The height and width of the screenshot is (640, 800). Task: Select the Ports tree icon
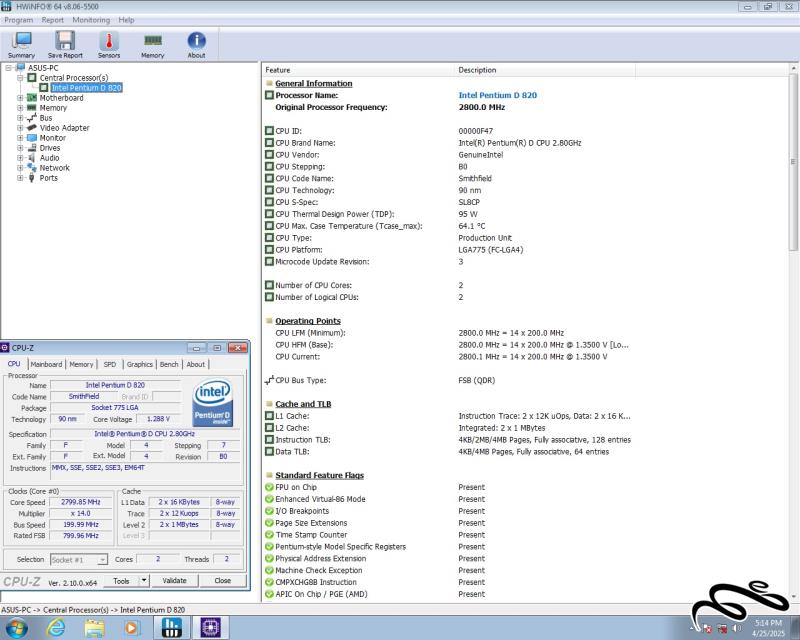tap(32, 178)
